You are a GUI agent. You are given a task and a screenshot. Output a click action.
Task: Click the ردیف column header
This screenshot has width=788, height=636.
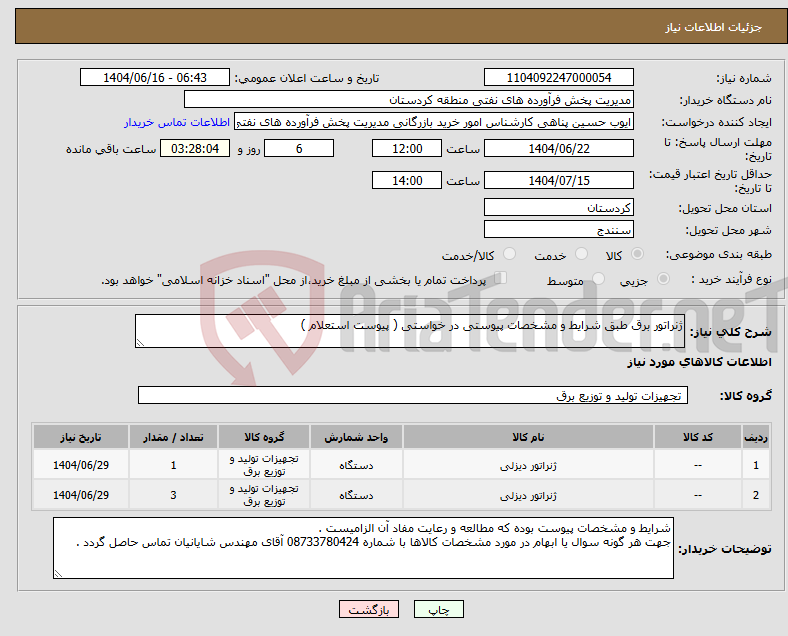coord(756,437)
